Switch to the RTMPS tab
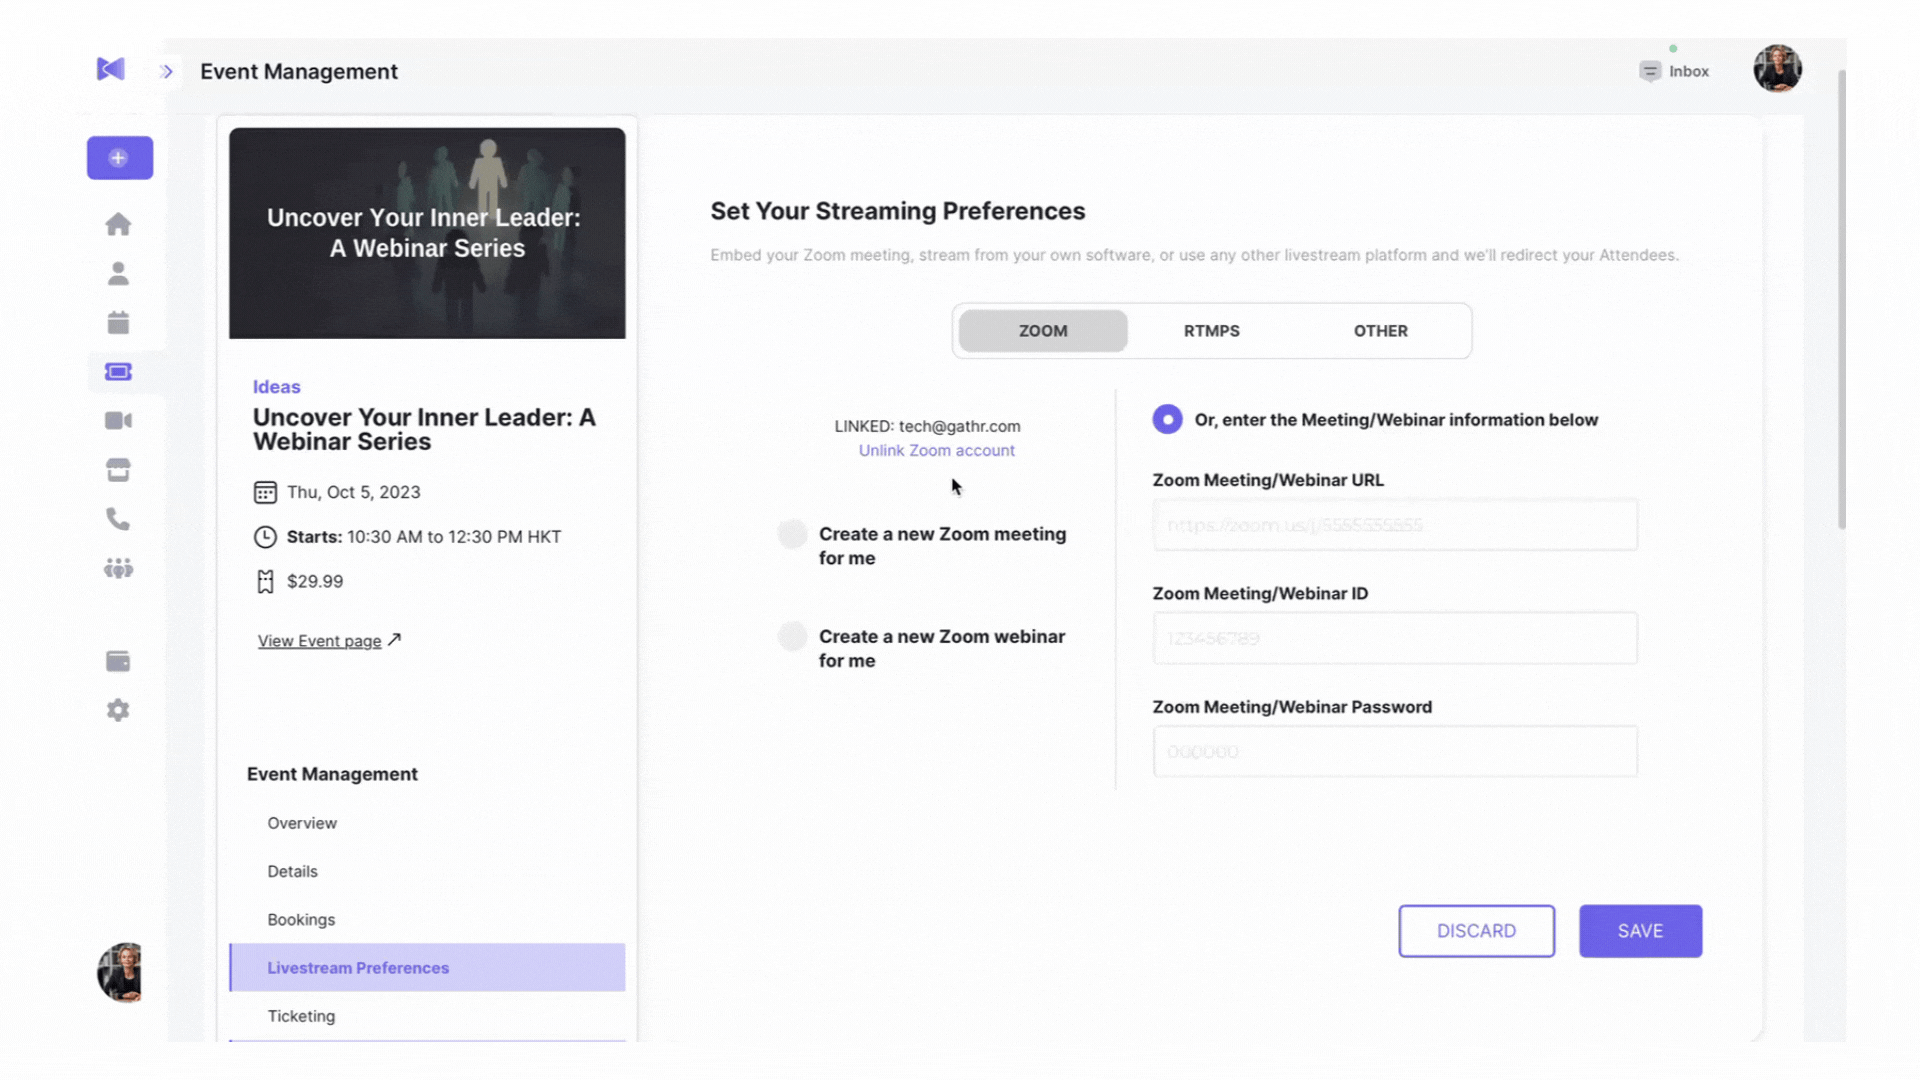1920x1080 pixels. point(1211,331)
